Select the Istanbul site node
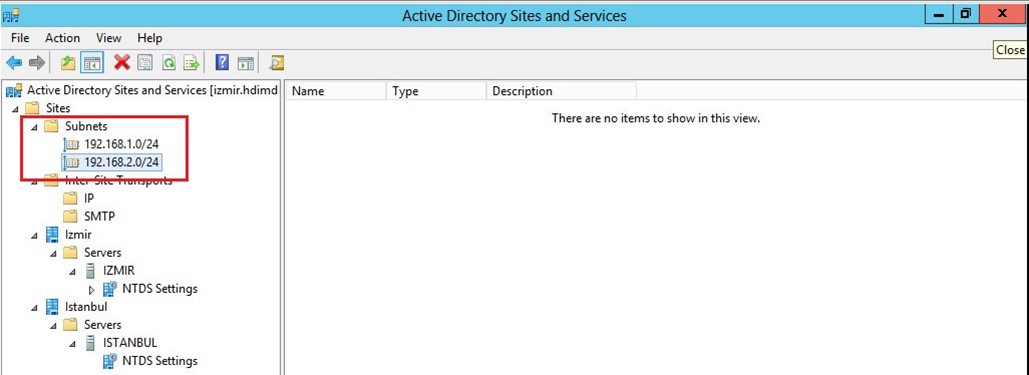The height and width of the screenshot is (375, 1029). coord(85,306)
